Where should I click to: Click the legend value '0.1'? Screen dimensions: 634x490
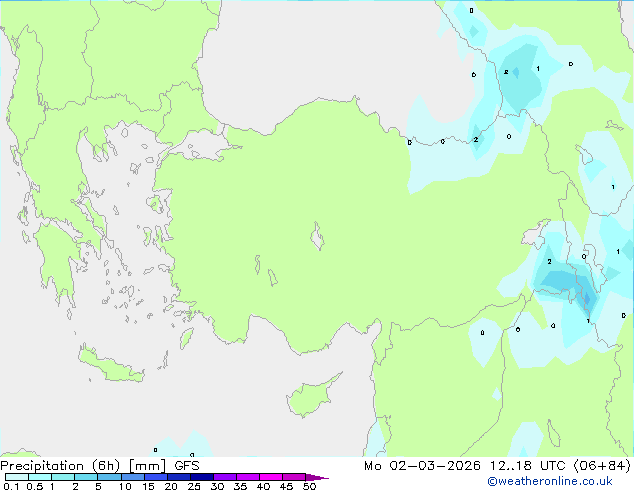[x=11, y=486]
